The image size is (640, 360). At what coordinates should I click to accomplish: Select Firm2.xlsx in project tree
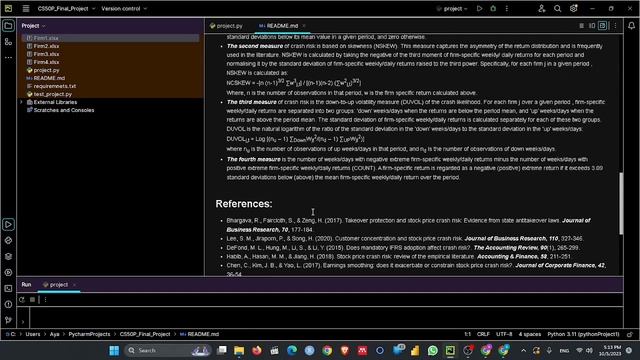[46, 46]
